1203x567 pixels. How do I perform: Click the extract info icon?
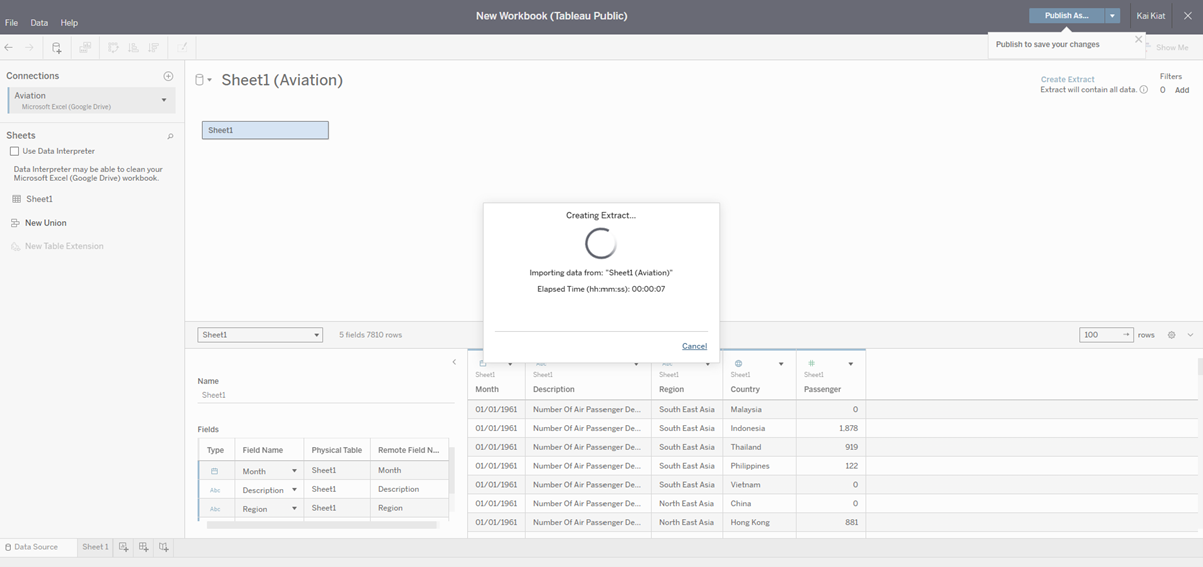(1144, 90)
